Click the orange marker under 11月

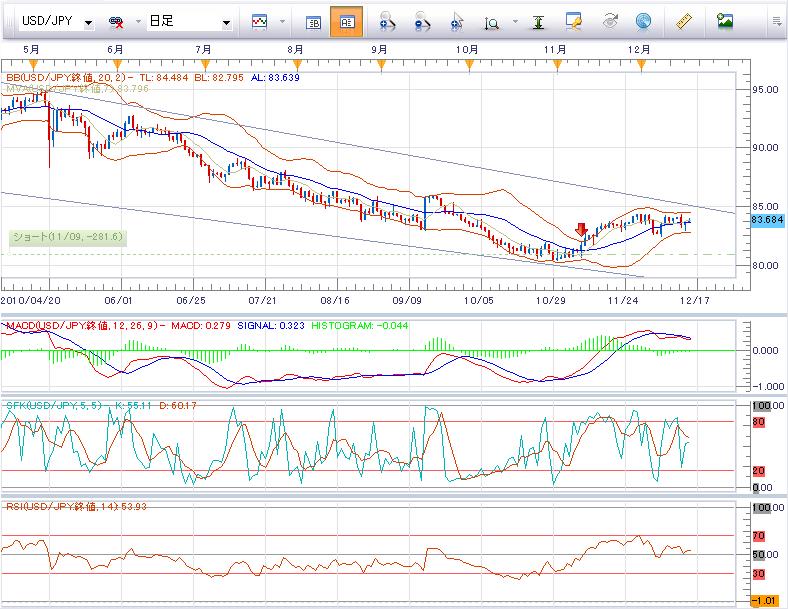[x=557, y=64]
